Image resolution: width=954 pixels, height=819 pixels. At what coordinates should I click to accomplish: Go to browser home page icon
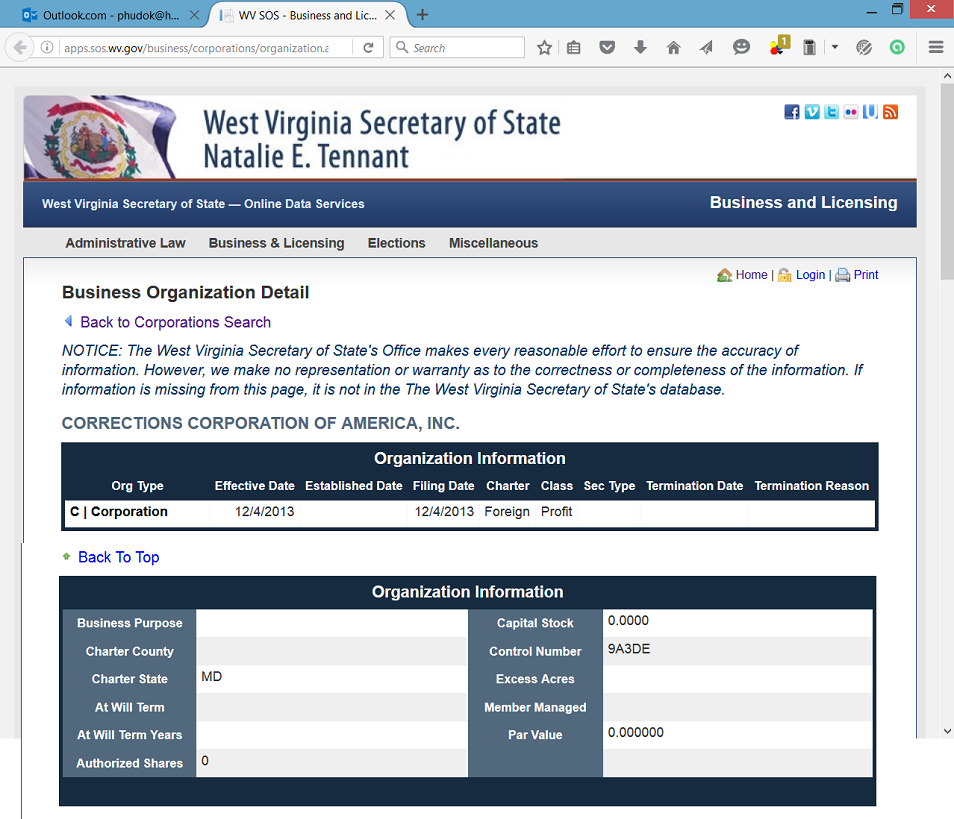(x=674, y=47)
